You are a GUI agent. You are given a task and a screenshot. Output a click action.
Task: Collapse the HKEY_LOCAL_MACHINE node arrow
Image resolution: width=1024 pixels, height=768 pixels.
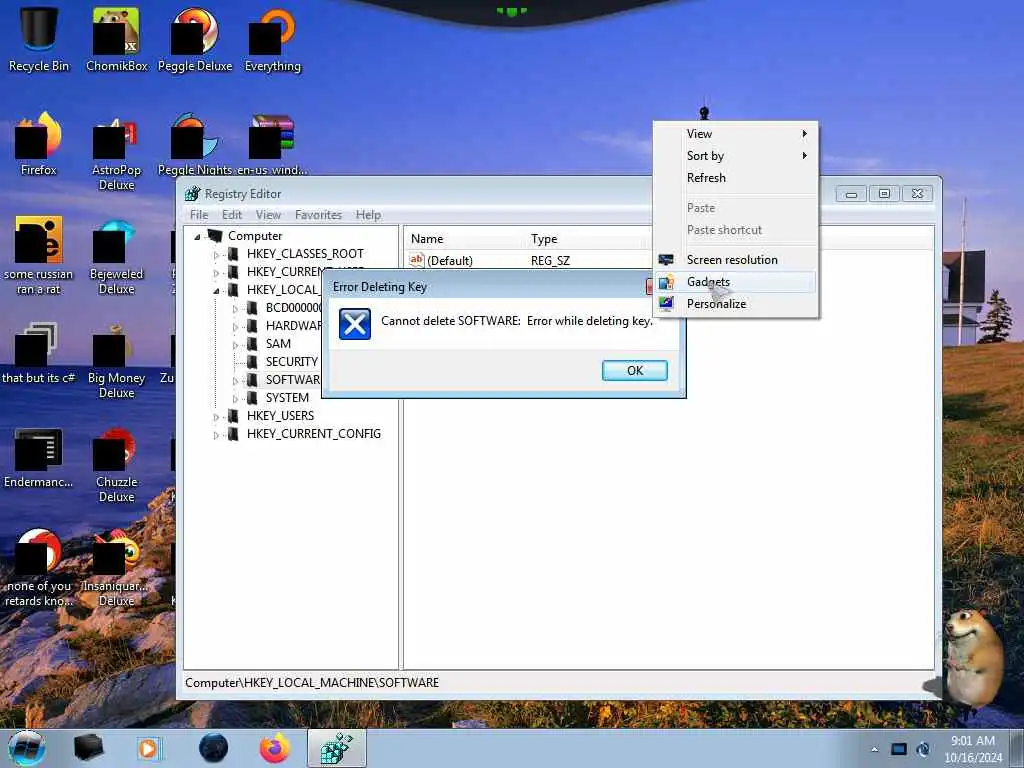(x=216, y=291)
